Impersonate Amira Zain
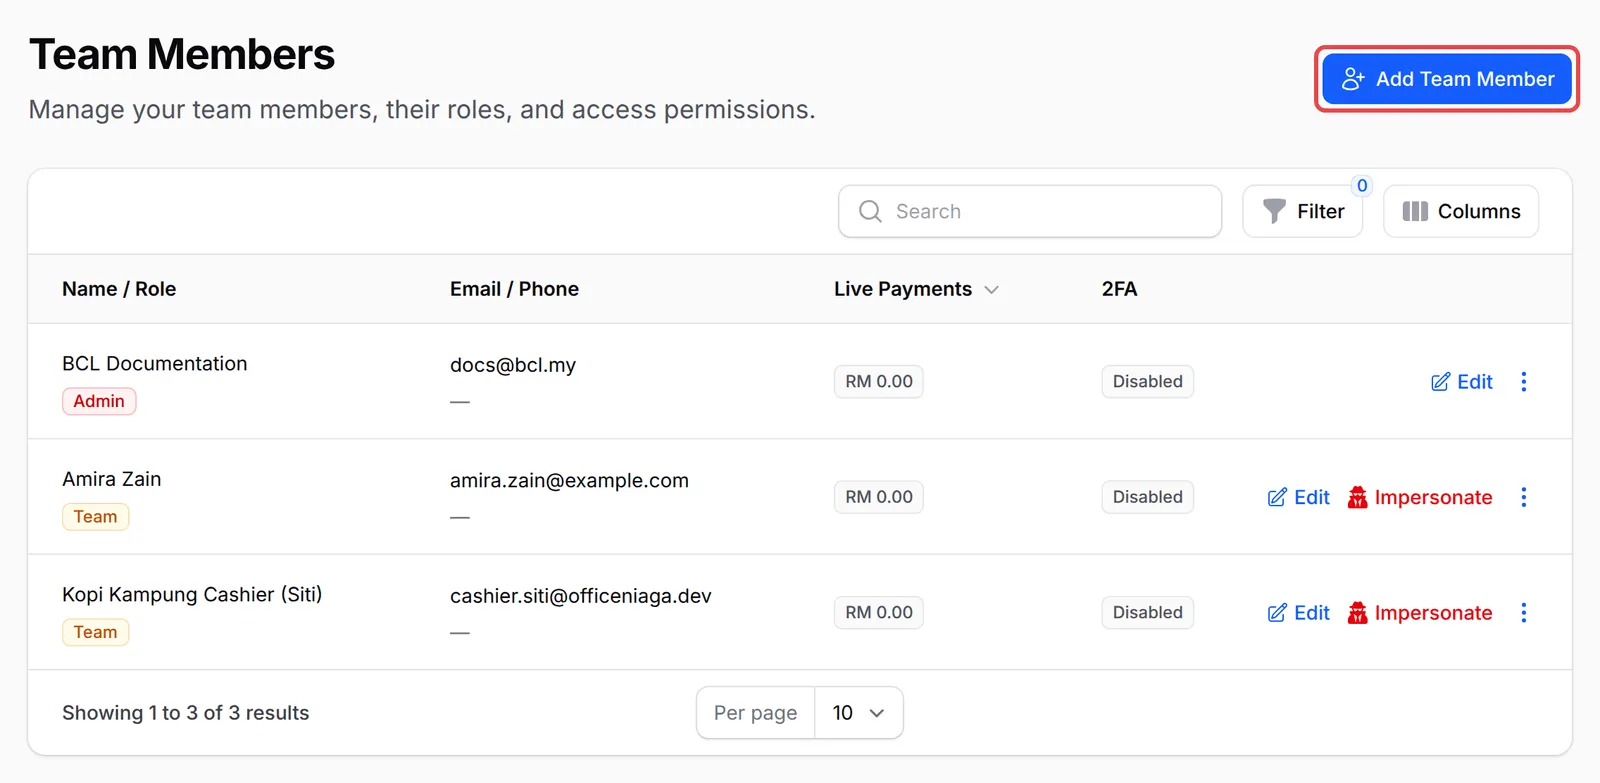Image resolution: width=1600 pixels, height=783 pixels. click(x=1419, y=497)
